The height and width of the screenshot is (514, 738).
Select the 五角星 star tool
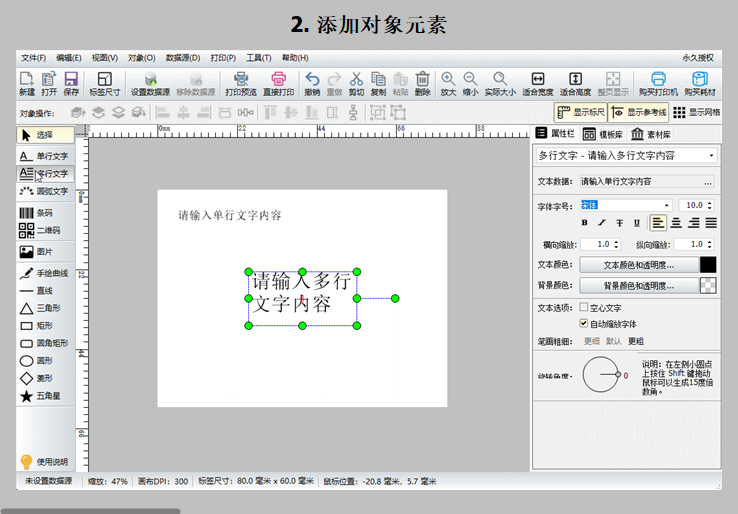pos(45,396)
